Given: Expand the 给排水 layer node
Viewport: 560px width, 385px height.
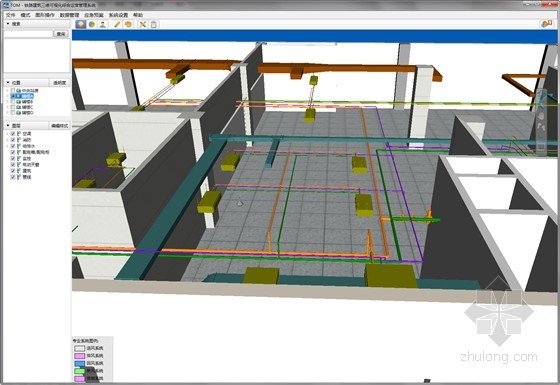Looking at the screenshot, I should tap(8, 146).
